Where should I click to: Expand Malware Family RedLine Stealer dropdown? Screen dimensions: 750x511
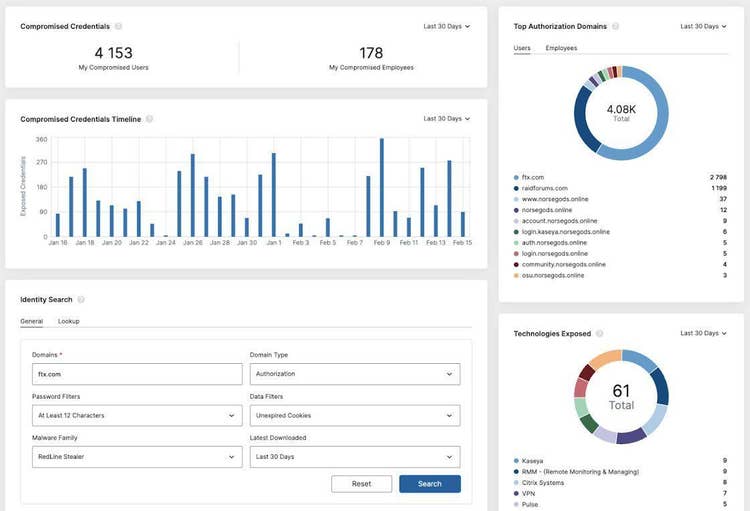tap(137, 456)
